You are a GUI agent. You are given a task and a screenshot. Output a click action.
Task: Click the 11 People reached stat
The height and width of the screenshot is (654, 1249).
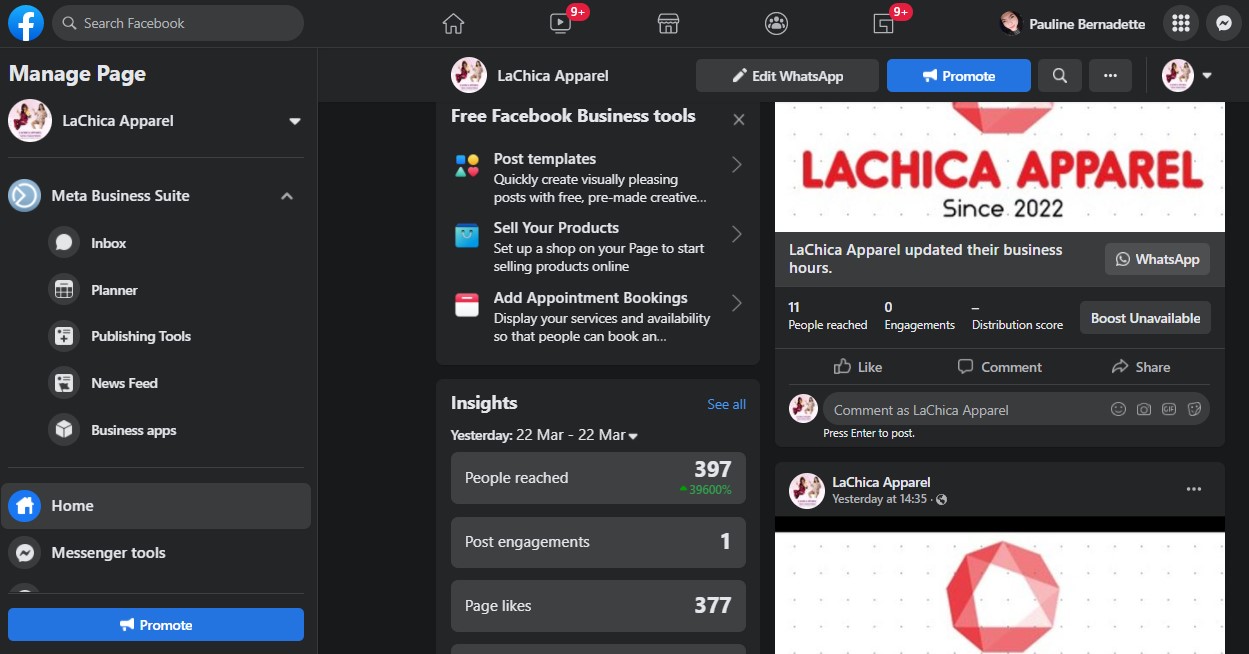(827, 315)
